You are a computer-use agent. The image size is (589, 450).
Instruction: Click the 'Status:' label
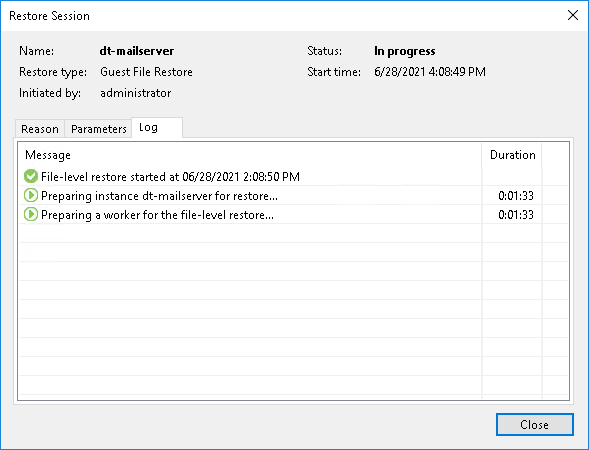coord(325,51)
